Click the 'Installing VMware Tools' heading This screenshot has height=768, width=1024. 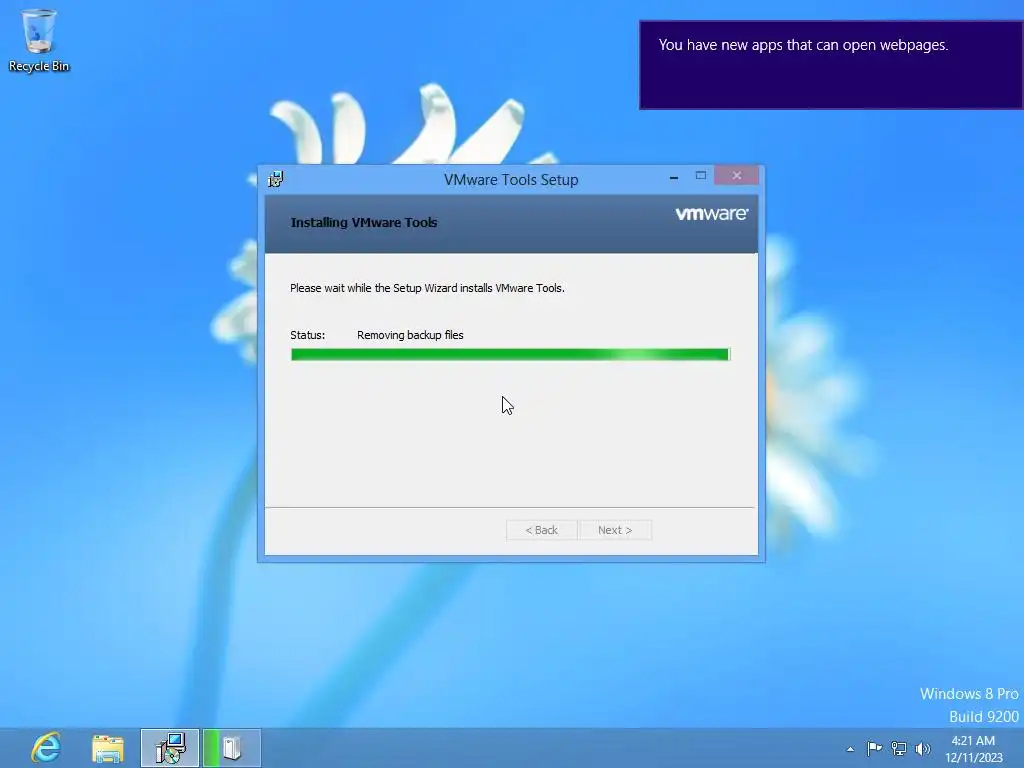(x=364, y=222)
